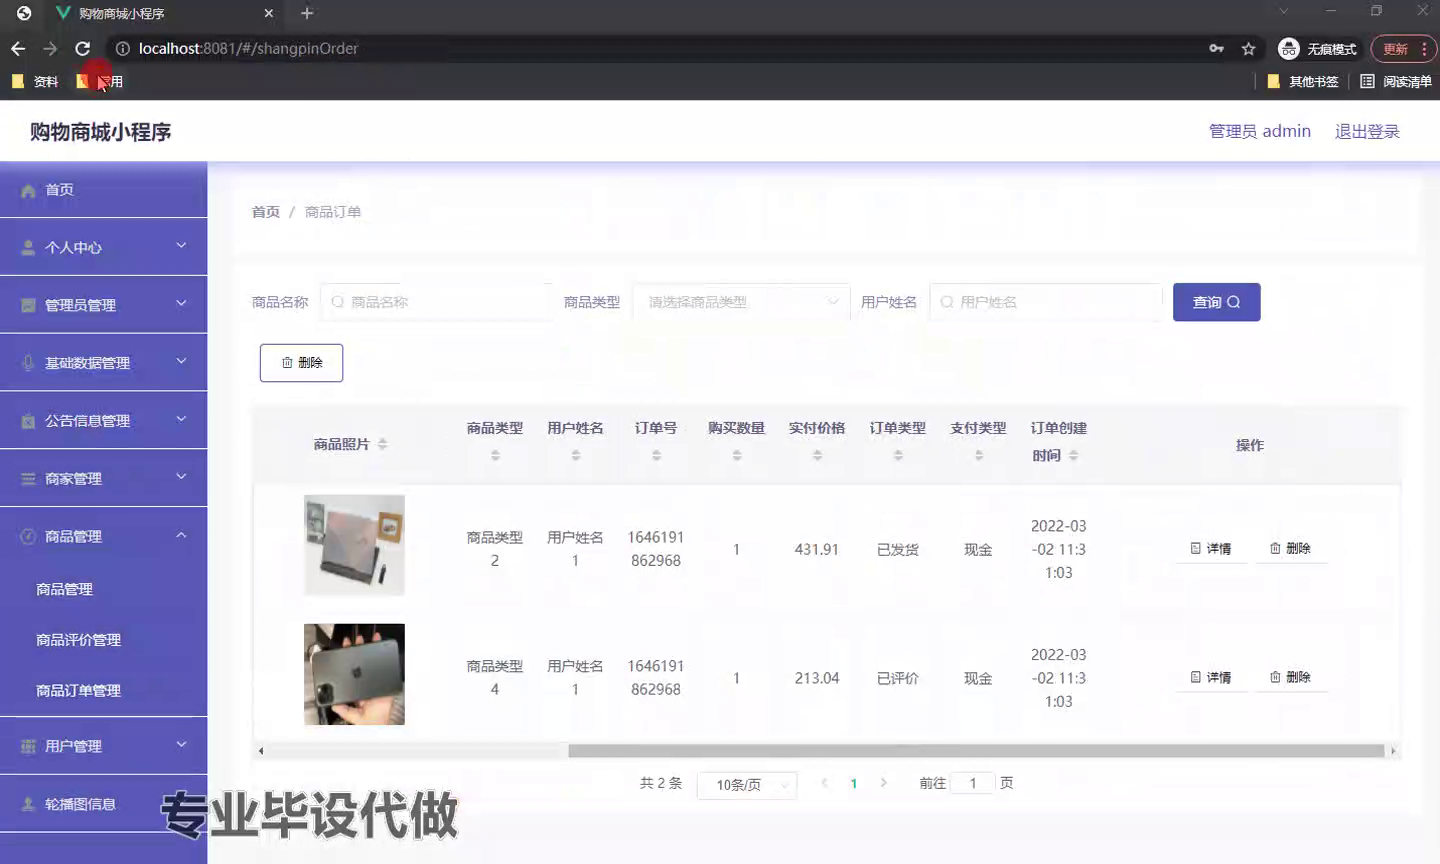Image resolution: width=1440 pixels, height=864 pixels.
Task: Sort table by 订单号 column
Action: pos(656,455)
